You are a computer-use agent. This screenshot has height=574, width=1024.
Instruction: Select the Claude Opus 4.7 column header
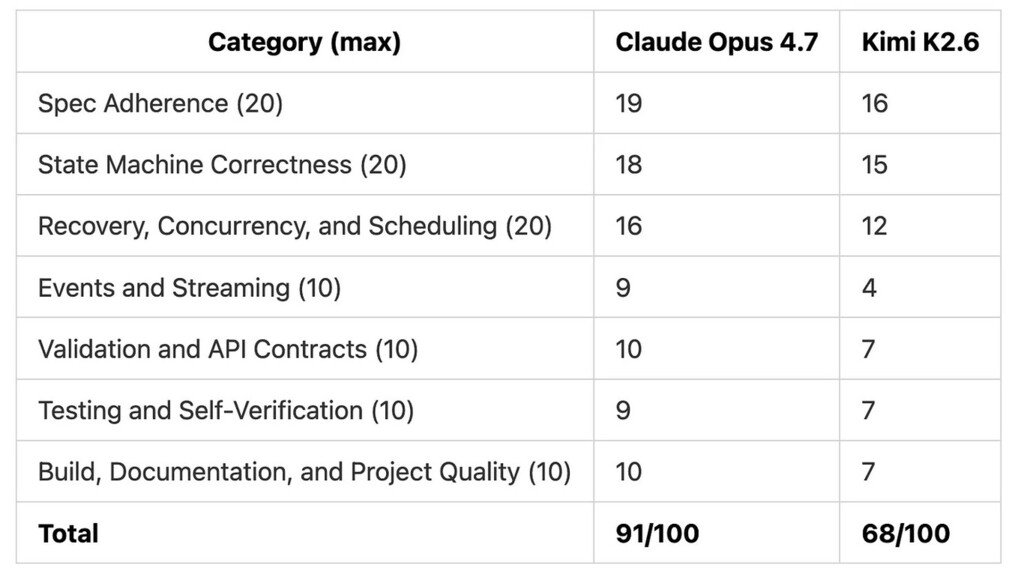point(716,42)
